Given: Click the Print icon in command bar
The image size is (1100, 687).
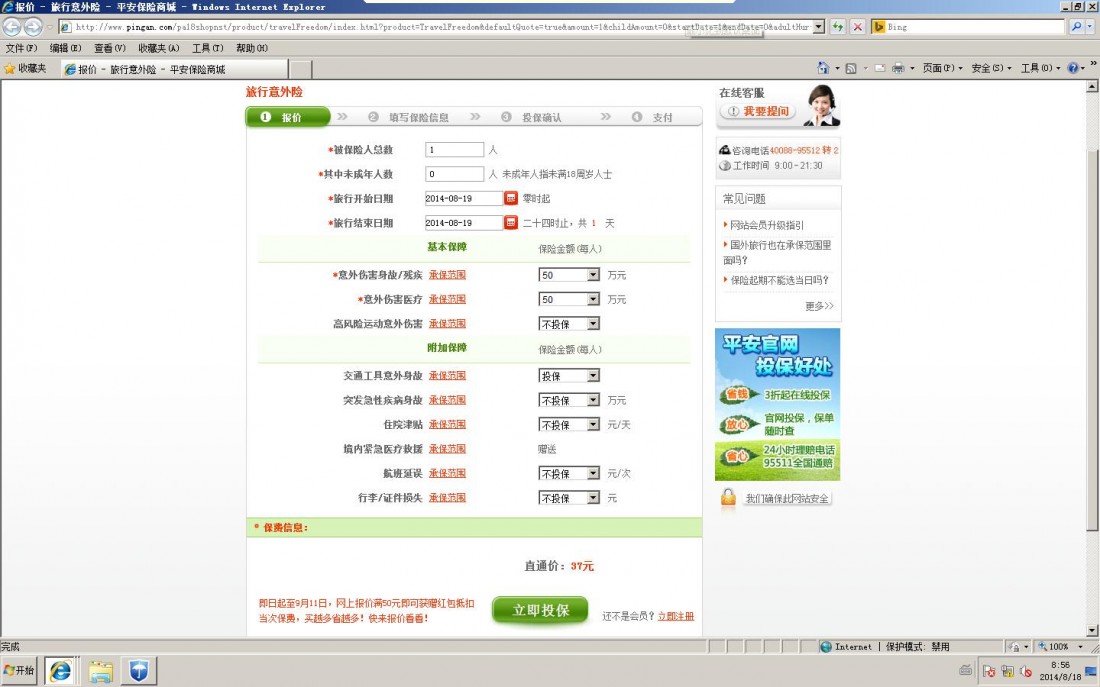Looking at the screenshot, I should pos(898,68).
